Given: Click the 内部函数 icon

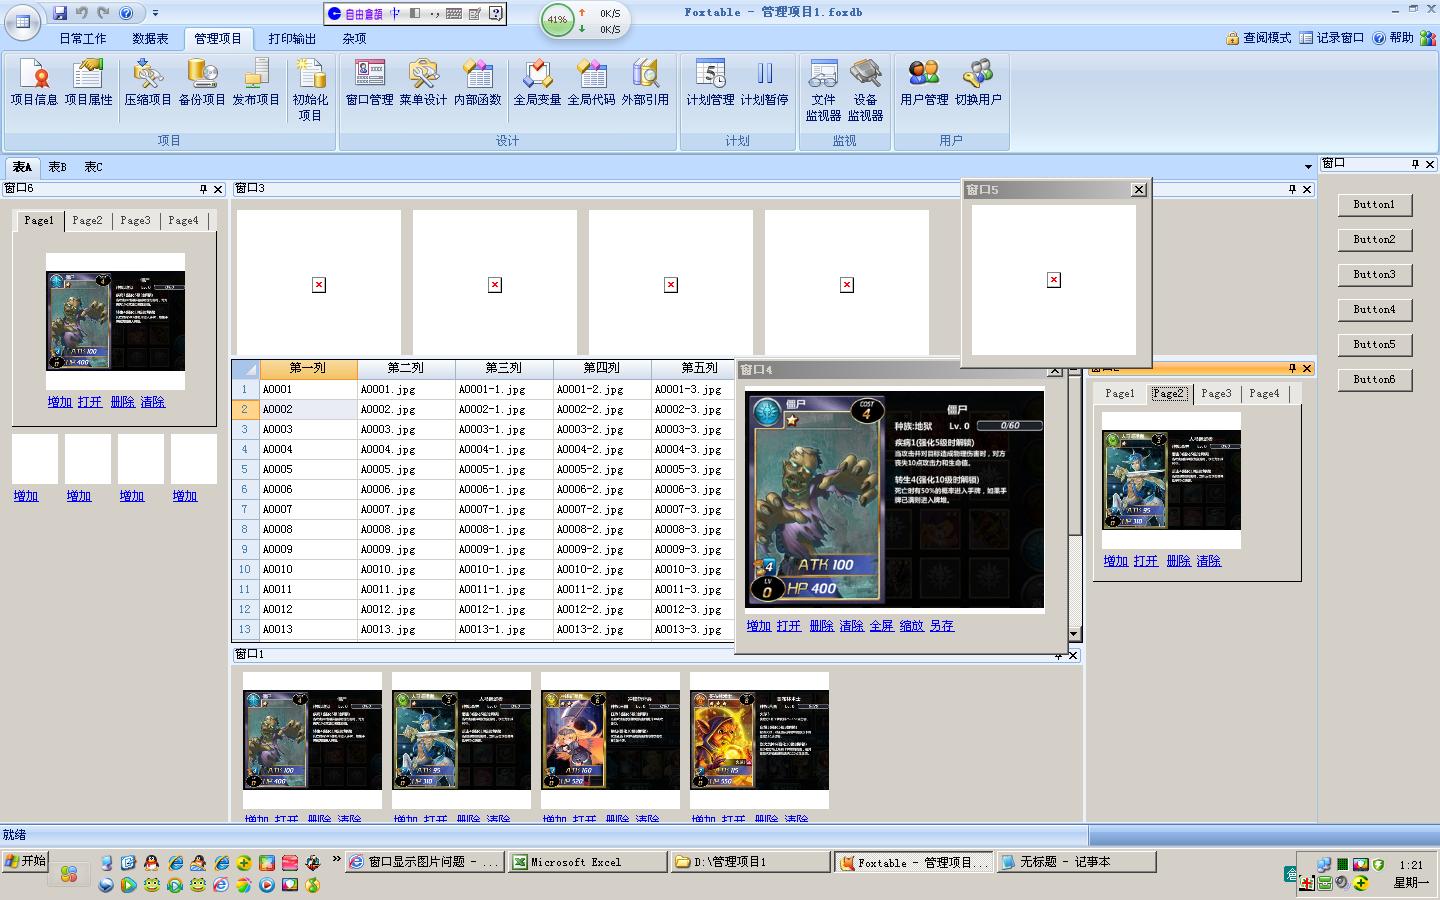Looking at the screenshot, I should pyautogui.click(x=477, y=83).
